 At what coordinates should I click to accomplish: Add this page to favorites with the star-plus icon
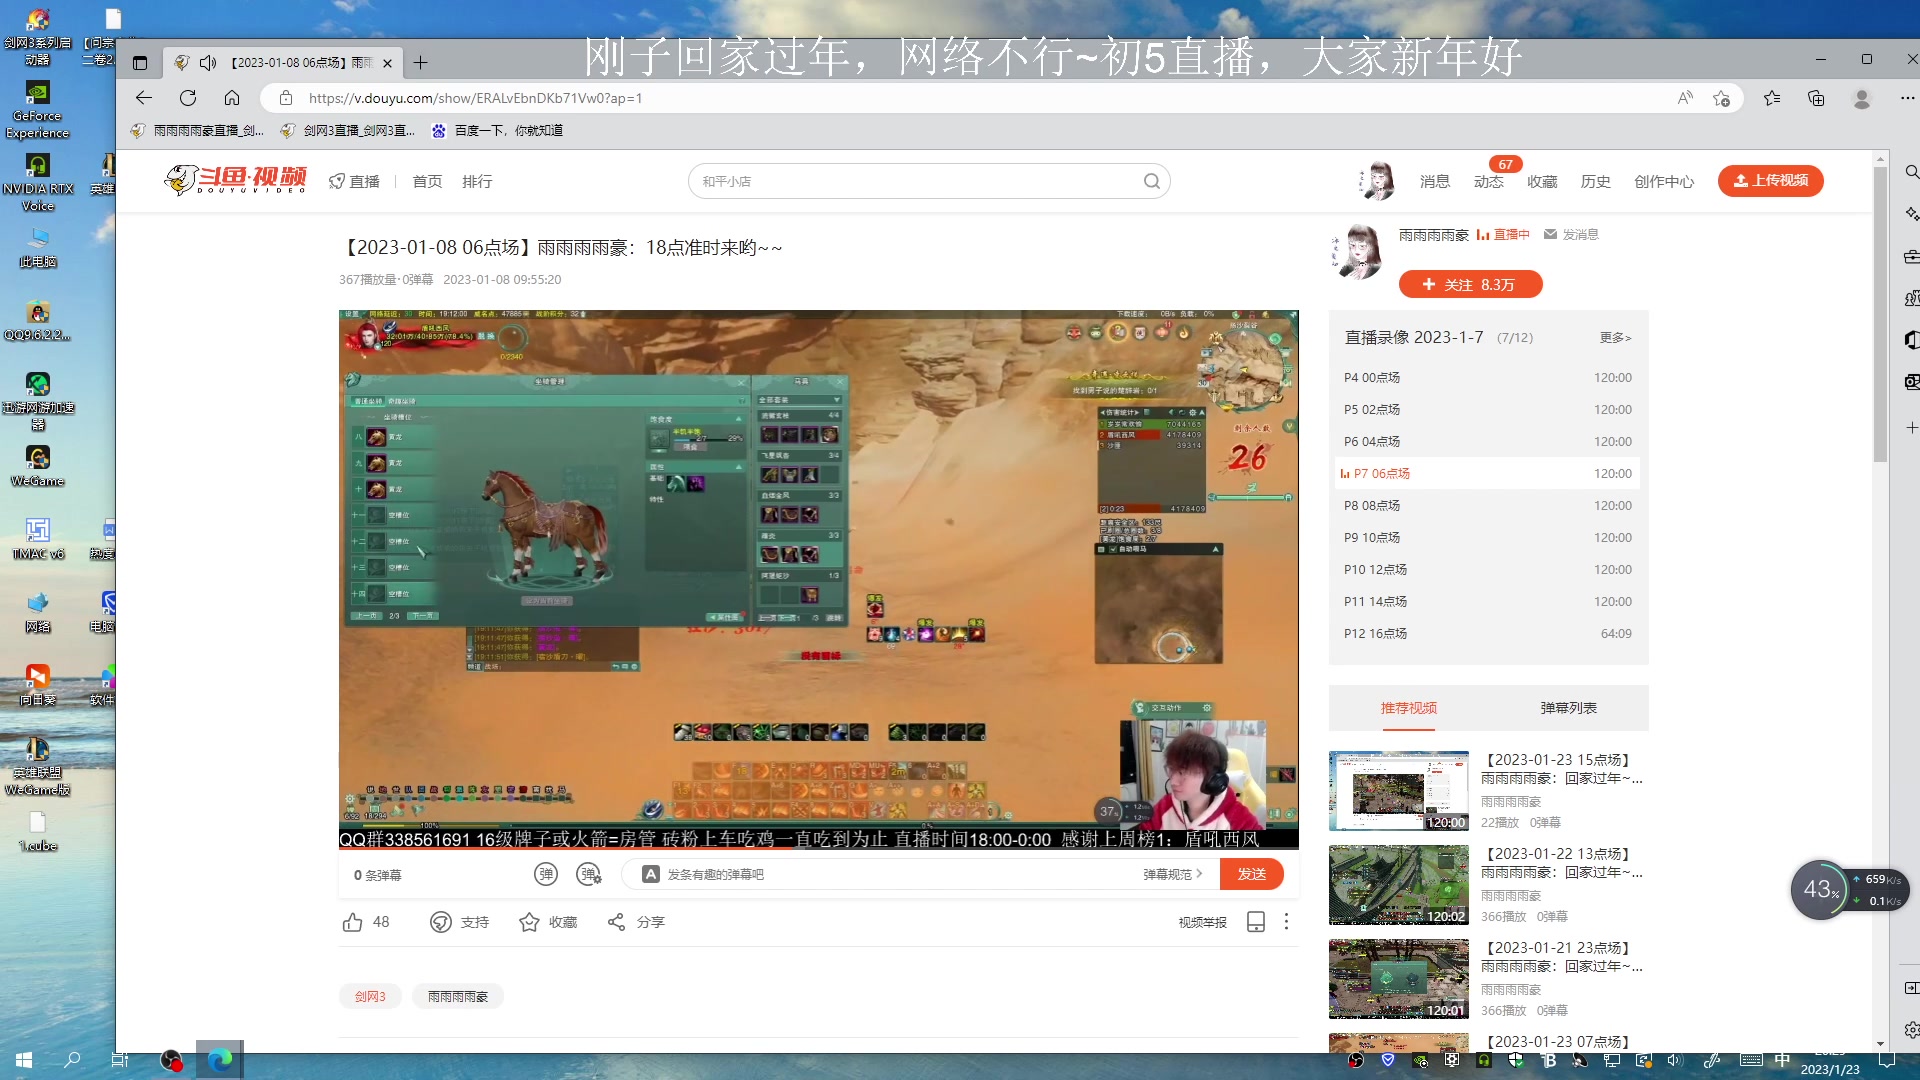pyautogui.click(x=1721, y=98)
